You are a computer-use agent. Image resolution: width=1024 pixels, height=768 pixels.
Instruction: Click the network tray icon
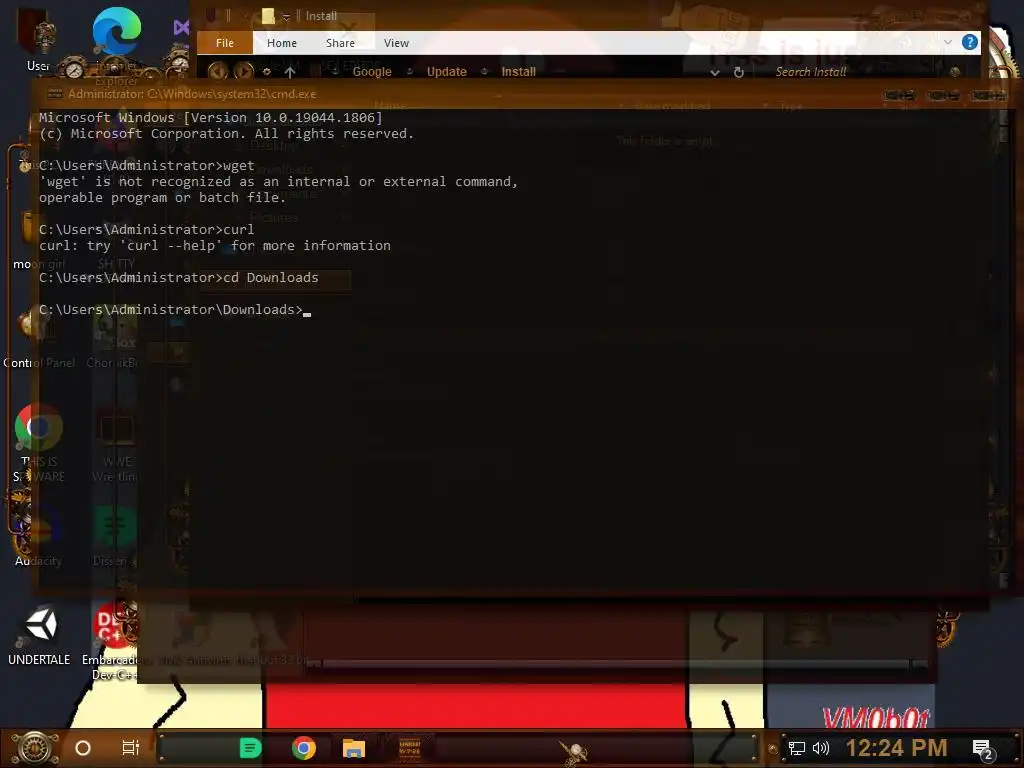(797, 748)
